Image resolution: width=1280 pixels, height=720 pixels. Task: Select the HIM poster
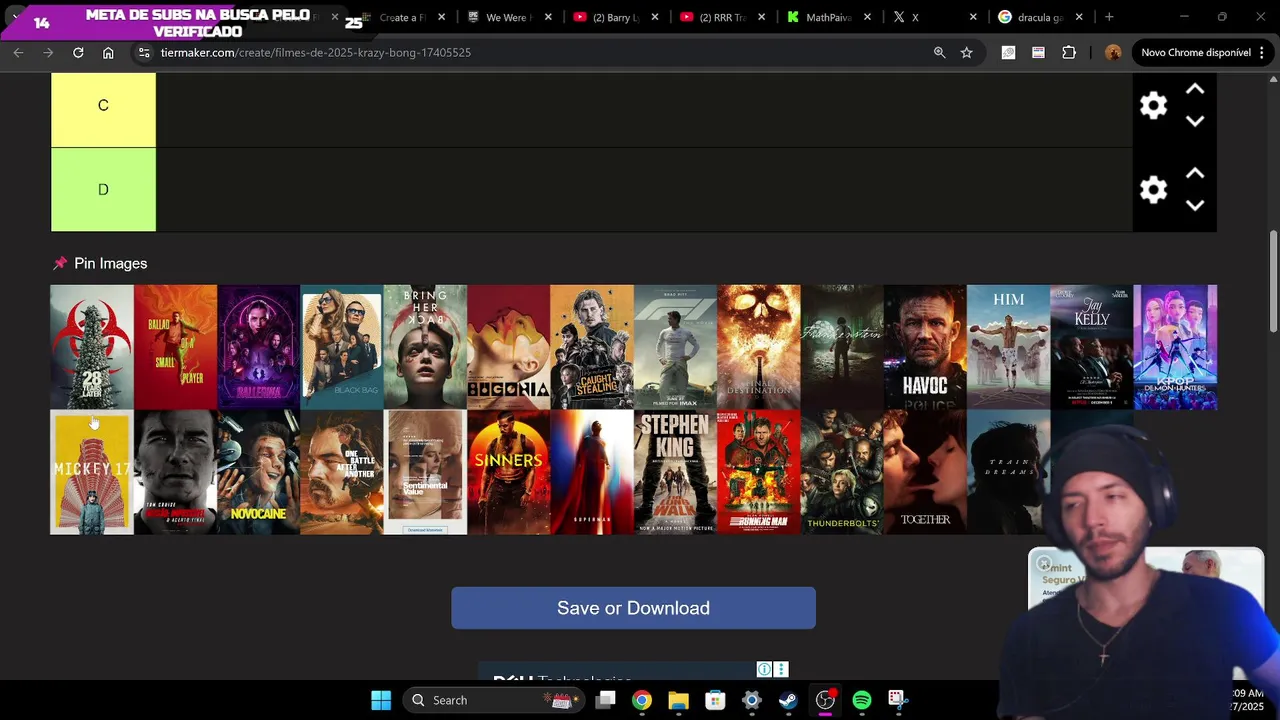pos(1008,347)
